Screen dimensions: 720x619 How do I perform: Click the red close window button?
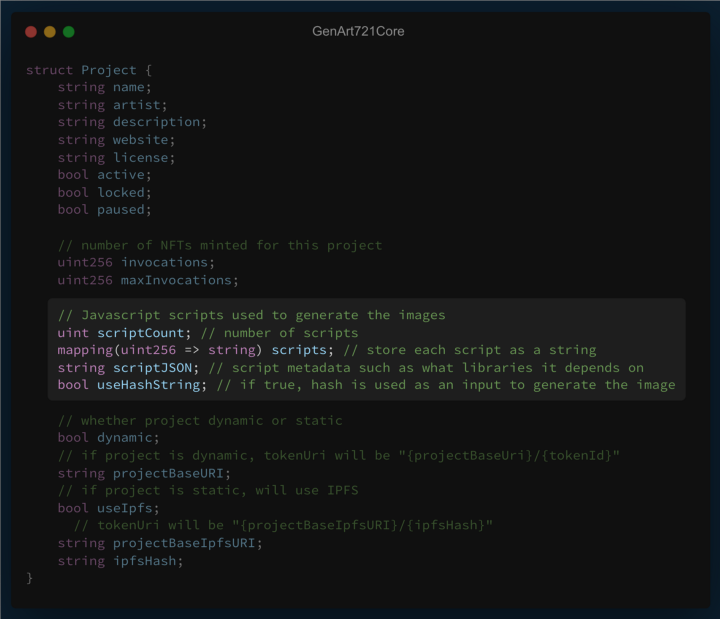[x=31, y=32]
